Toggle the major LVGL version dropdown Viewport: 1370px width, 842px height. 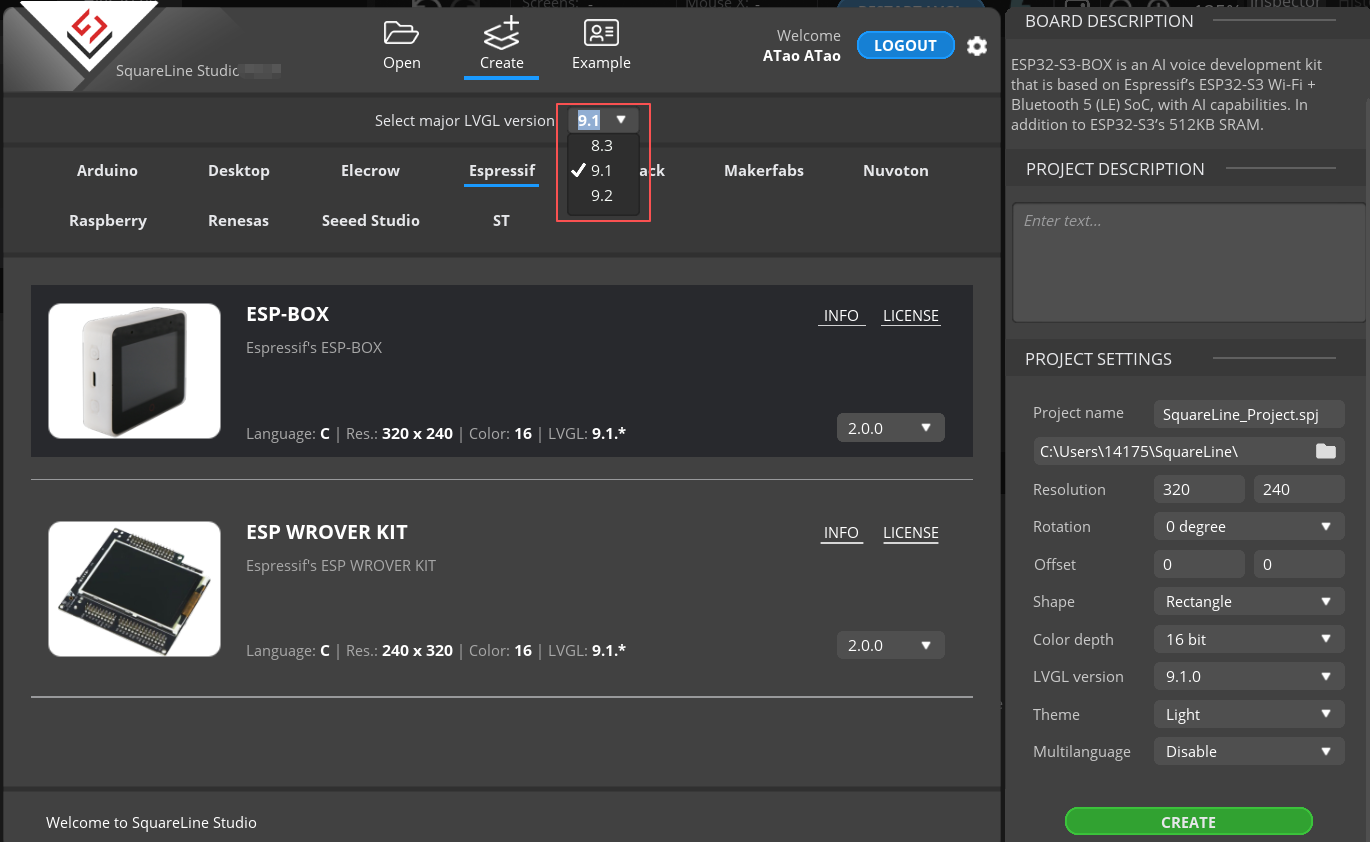603,120
